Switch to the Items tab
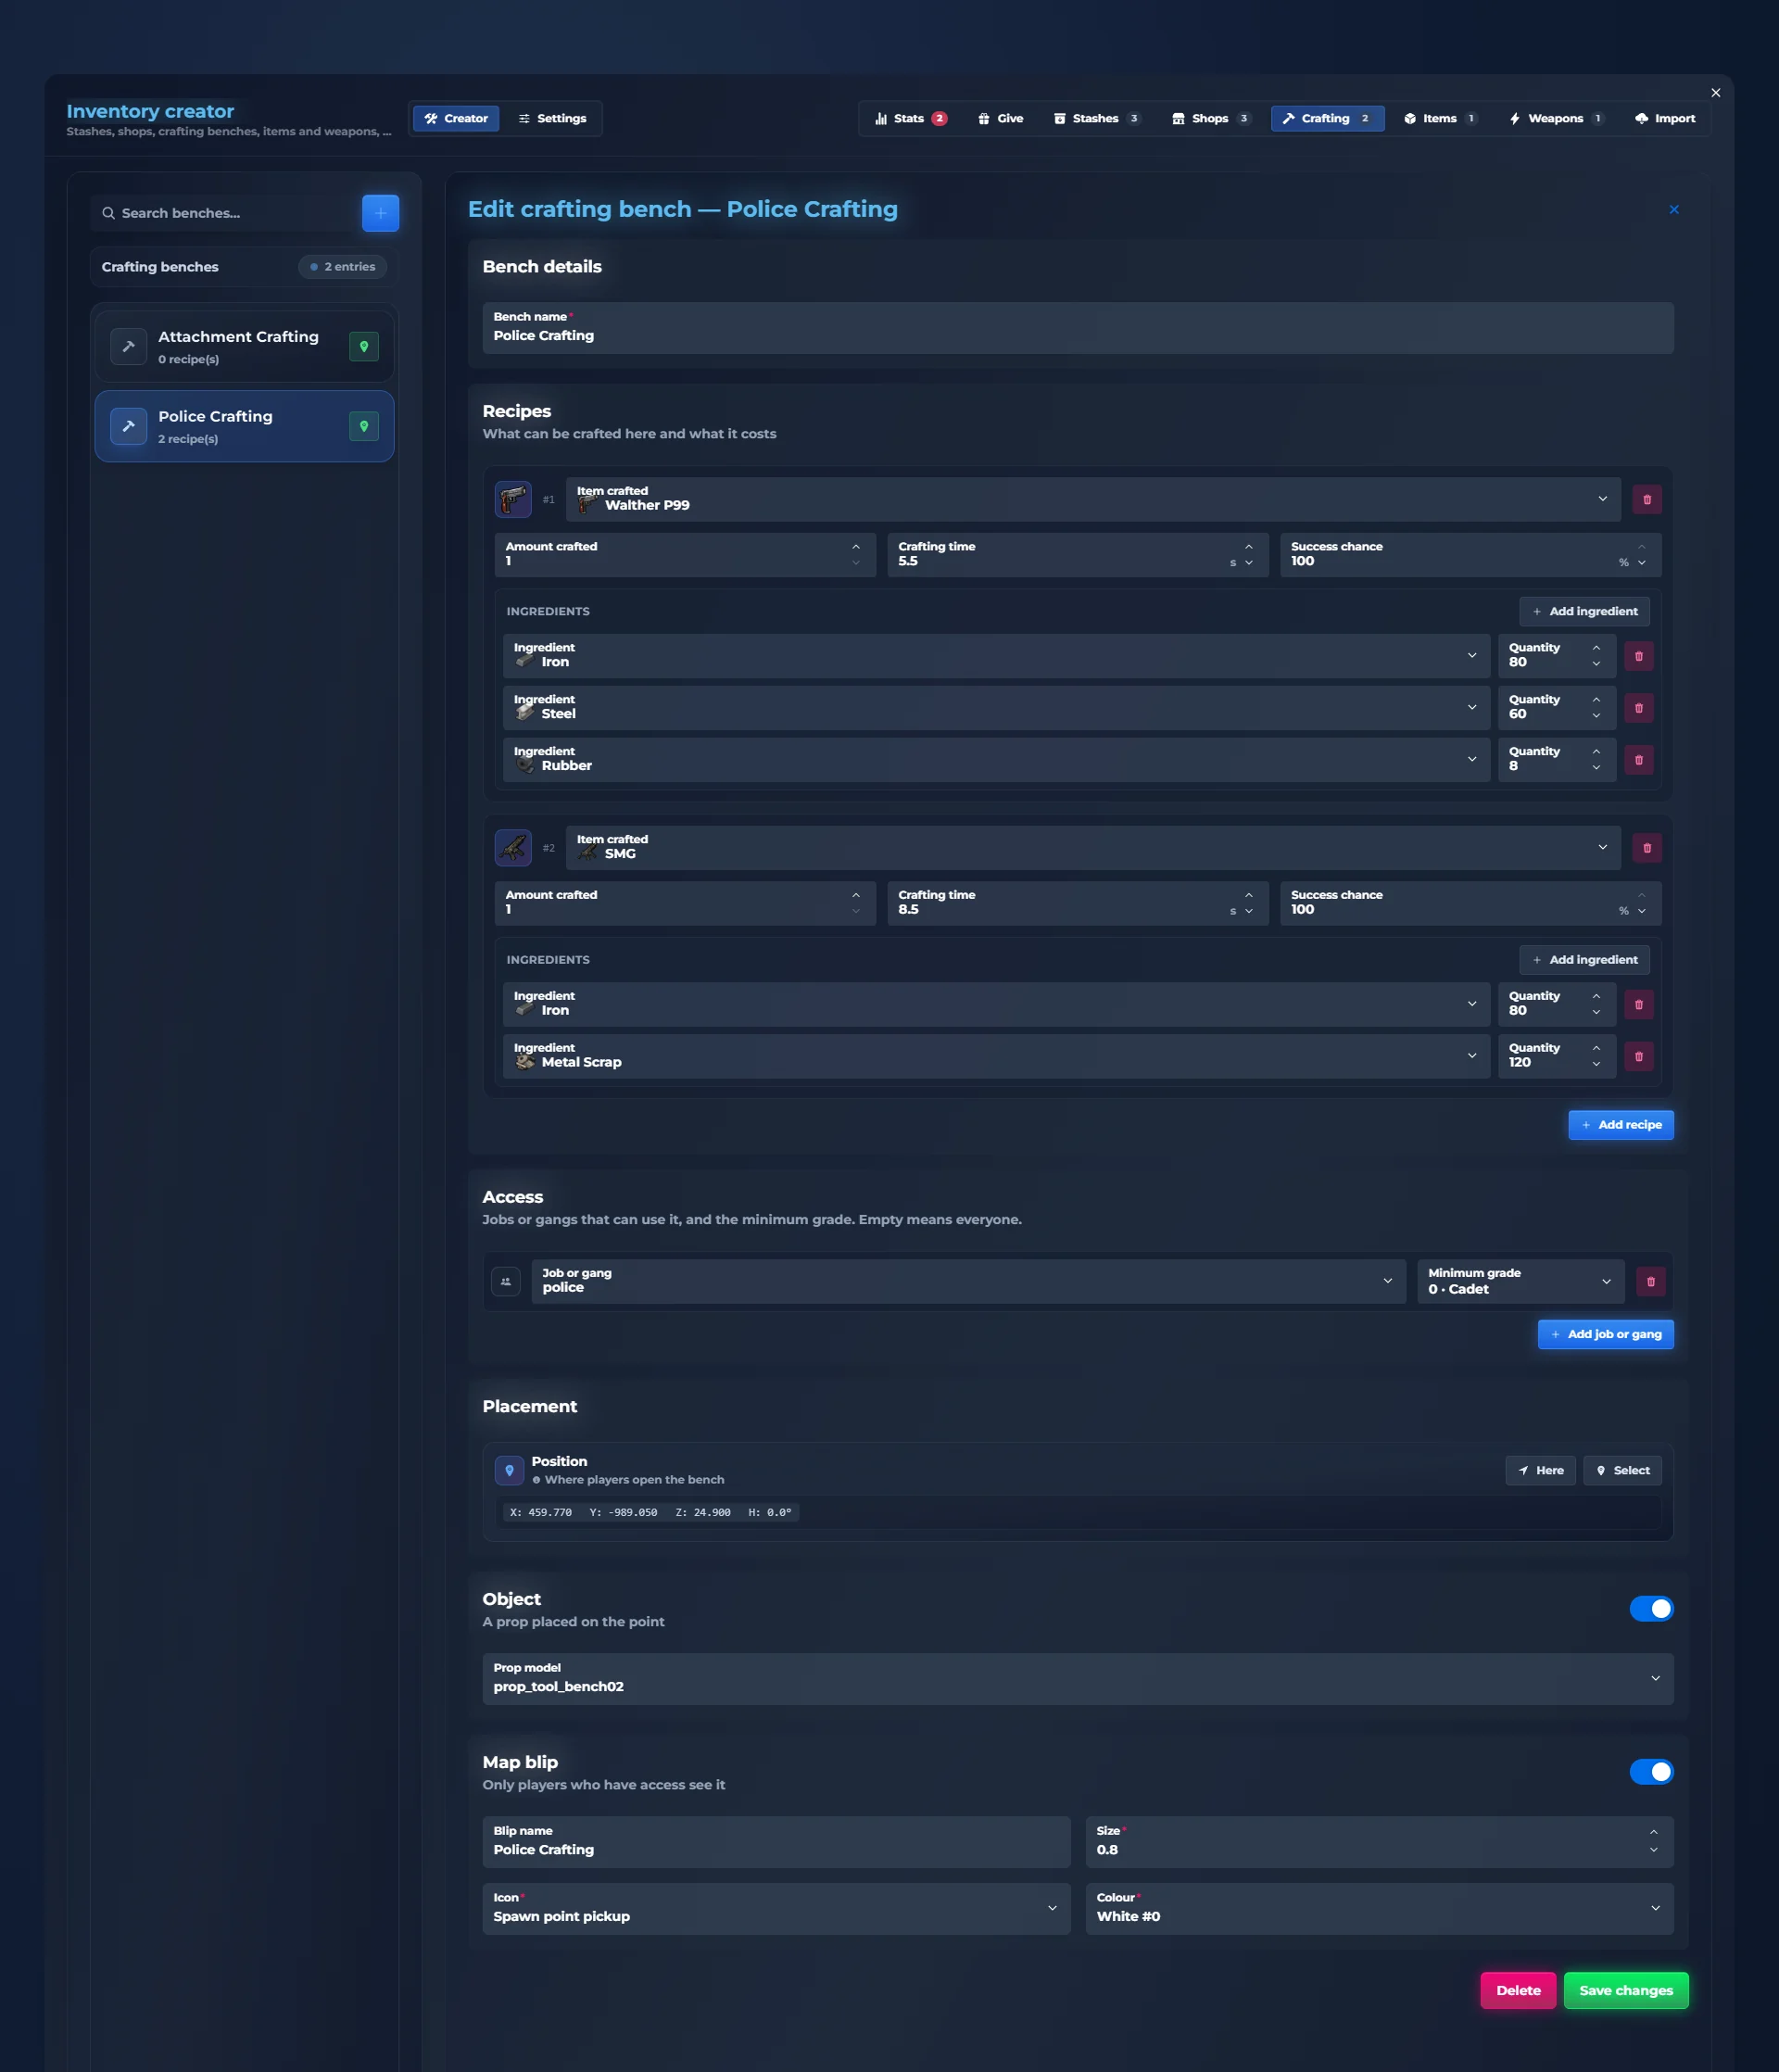The height and width of the screenshot is (2072, 1779). (x=1439, y=118)
